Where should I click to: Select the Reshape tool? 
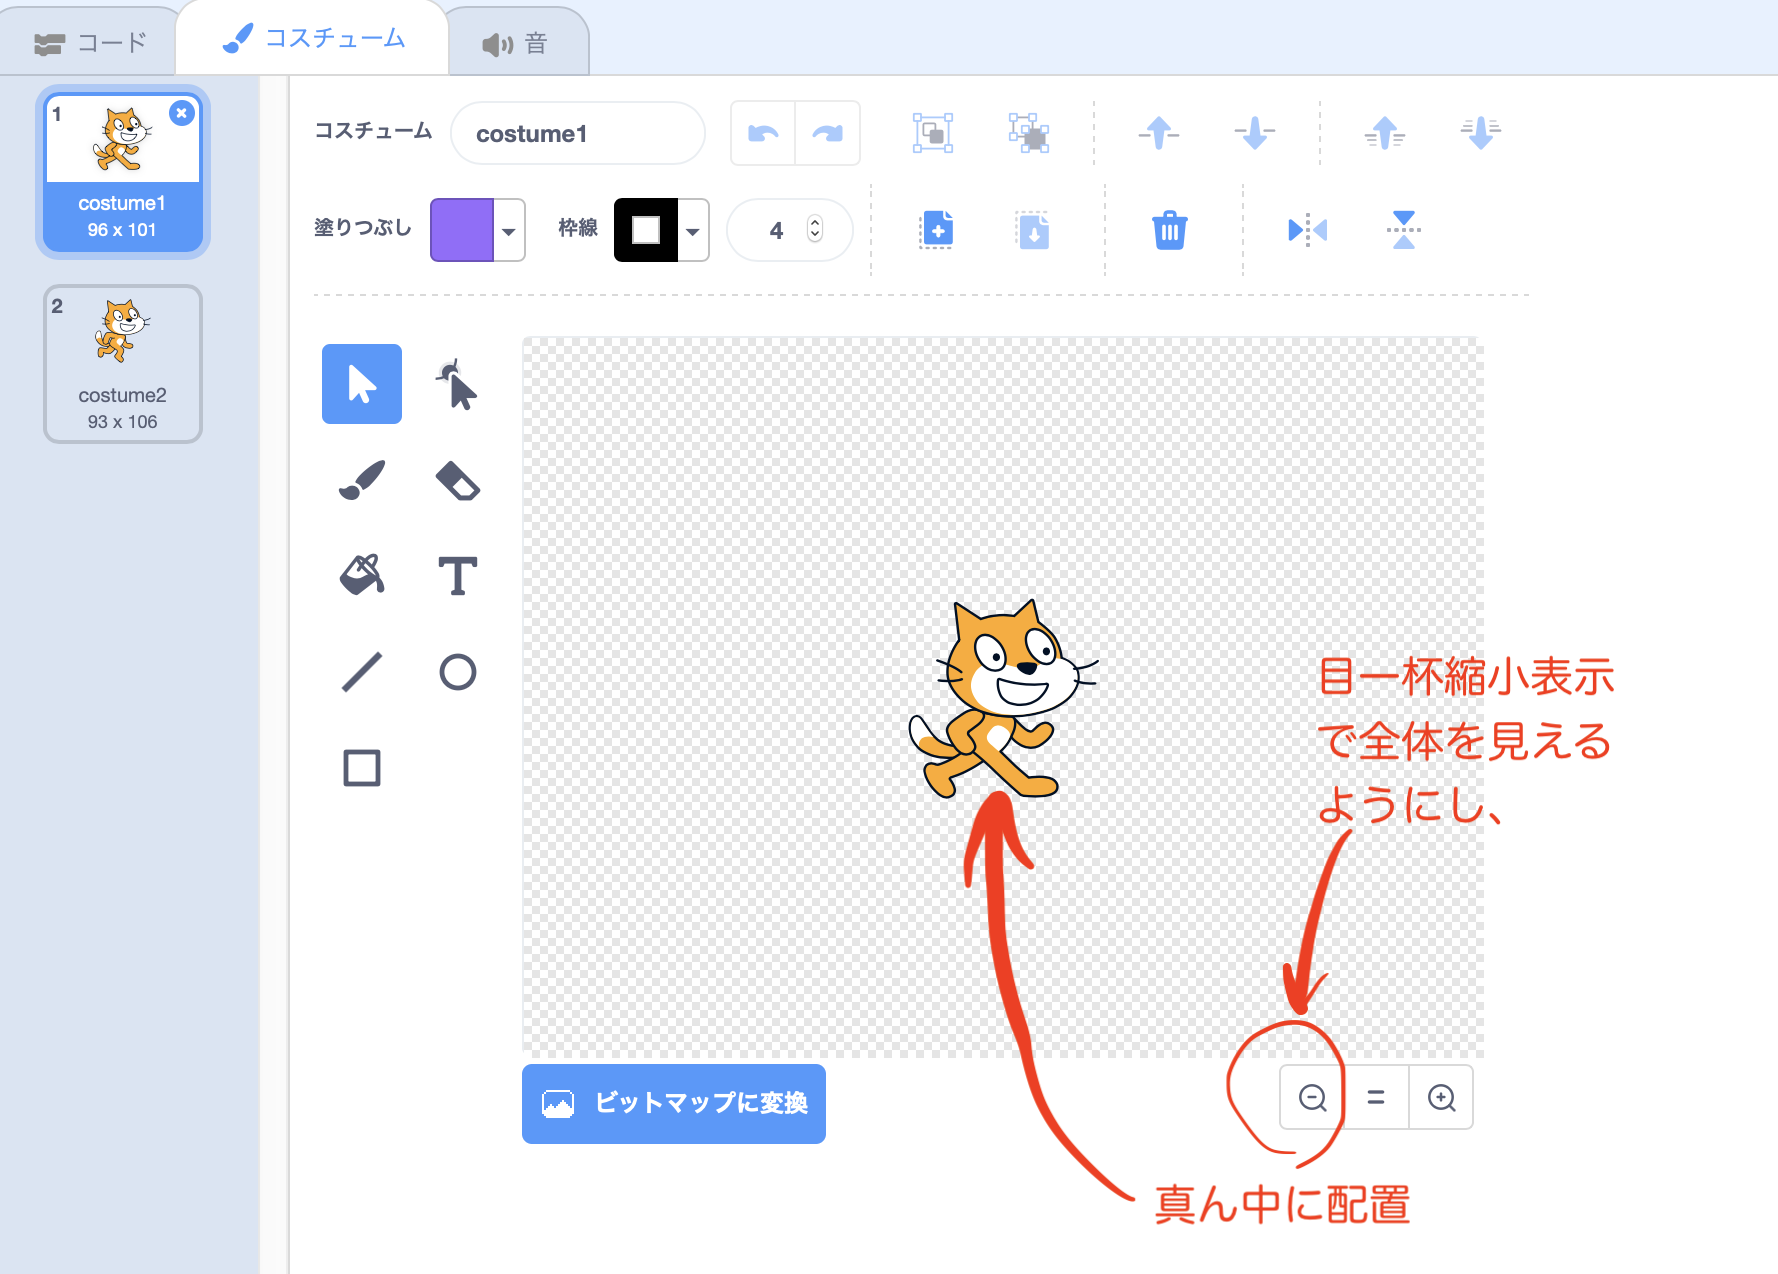pyautogui.click(x=457, y=384)
